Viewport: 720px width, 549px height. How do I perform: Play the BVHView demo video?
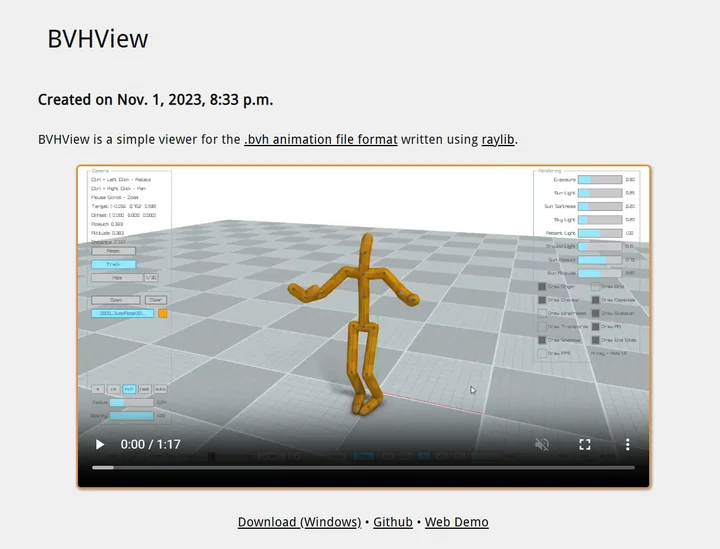click(x=100, y=444)
